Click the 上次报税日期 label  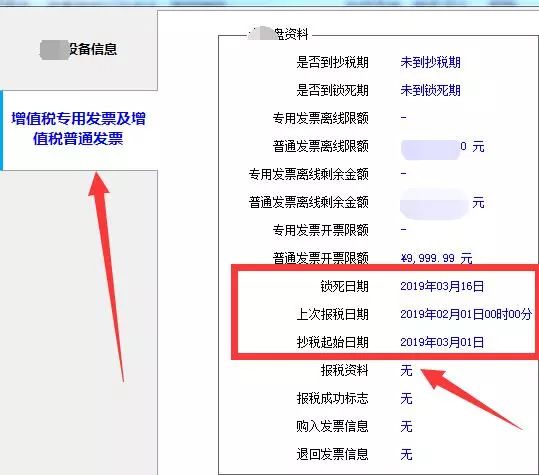tap(332, 314)
